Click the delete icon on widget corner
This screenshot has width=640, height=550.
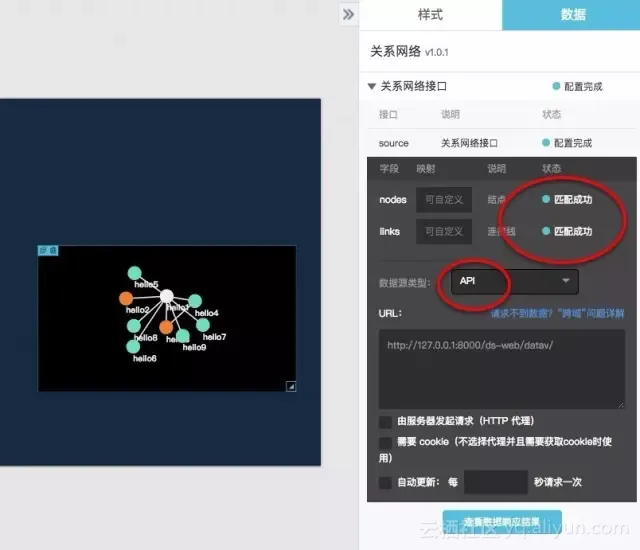[53, 250]
